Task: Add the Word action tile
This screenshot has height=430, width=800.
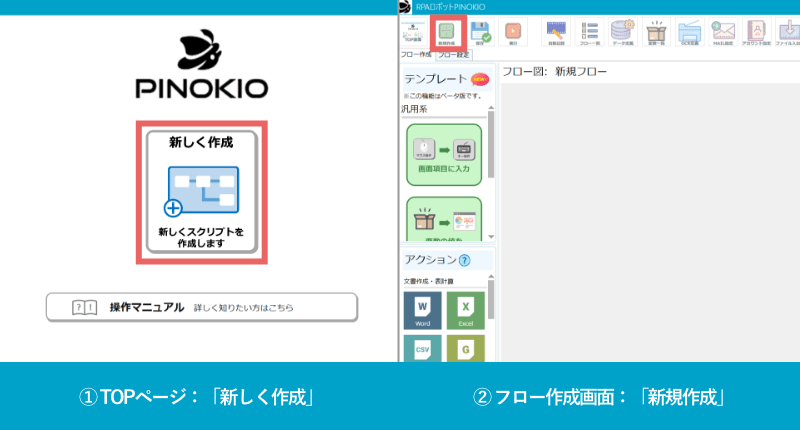Action: pos(422,311)
